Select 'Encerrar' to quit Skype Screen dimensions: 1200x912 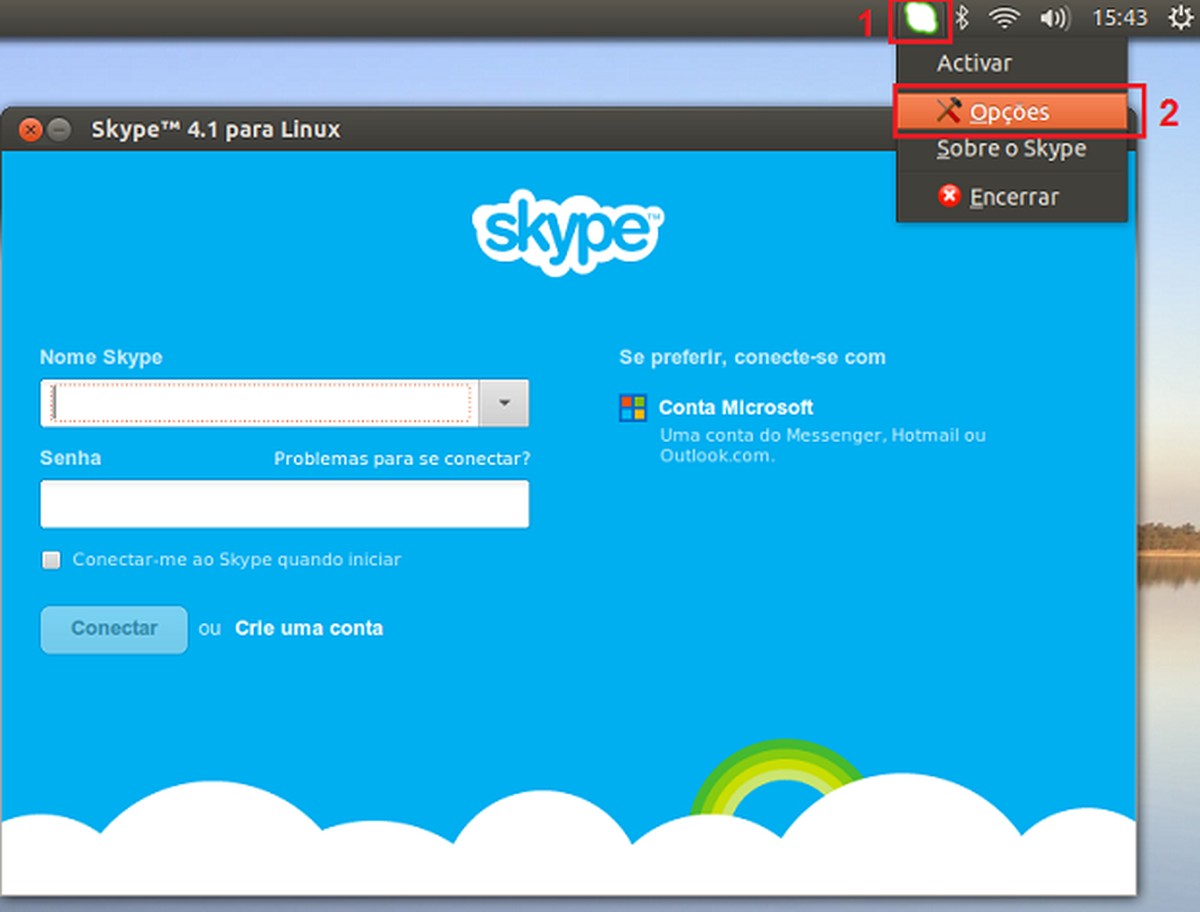[x=1014, y=196]
